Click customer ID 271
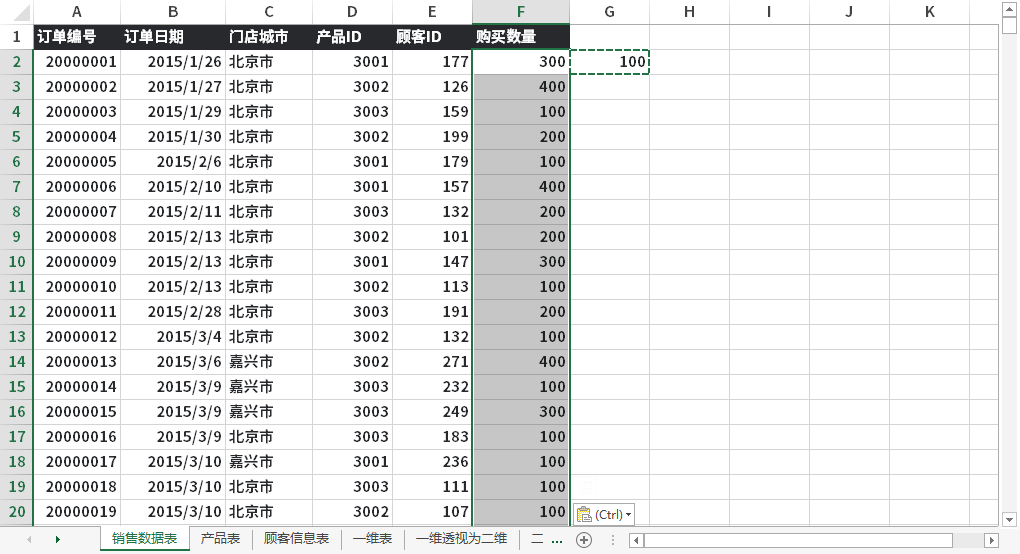 [x=432, y=362]
